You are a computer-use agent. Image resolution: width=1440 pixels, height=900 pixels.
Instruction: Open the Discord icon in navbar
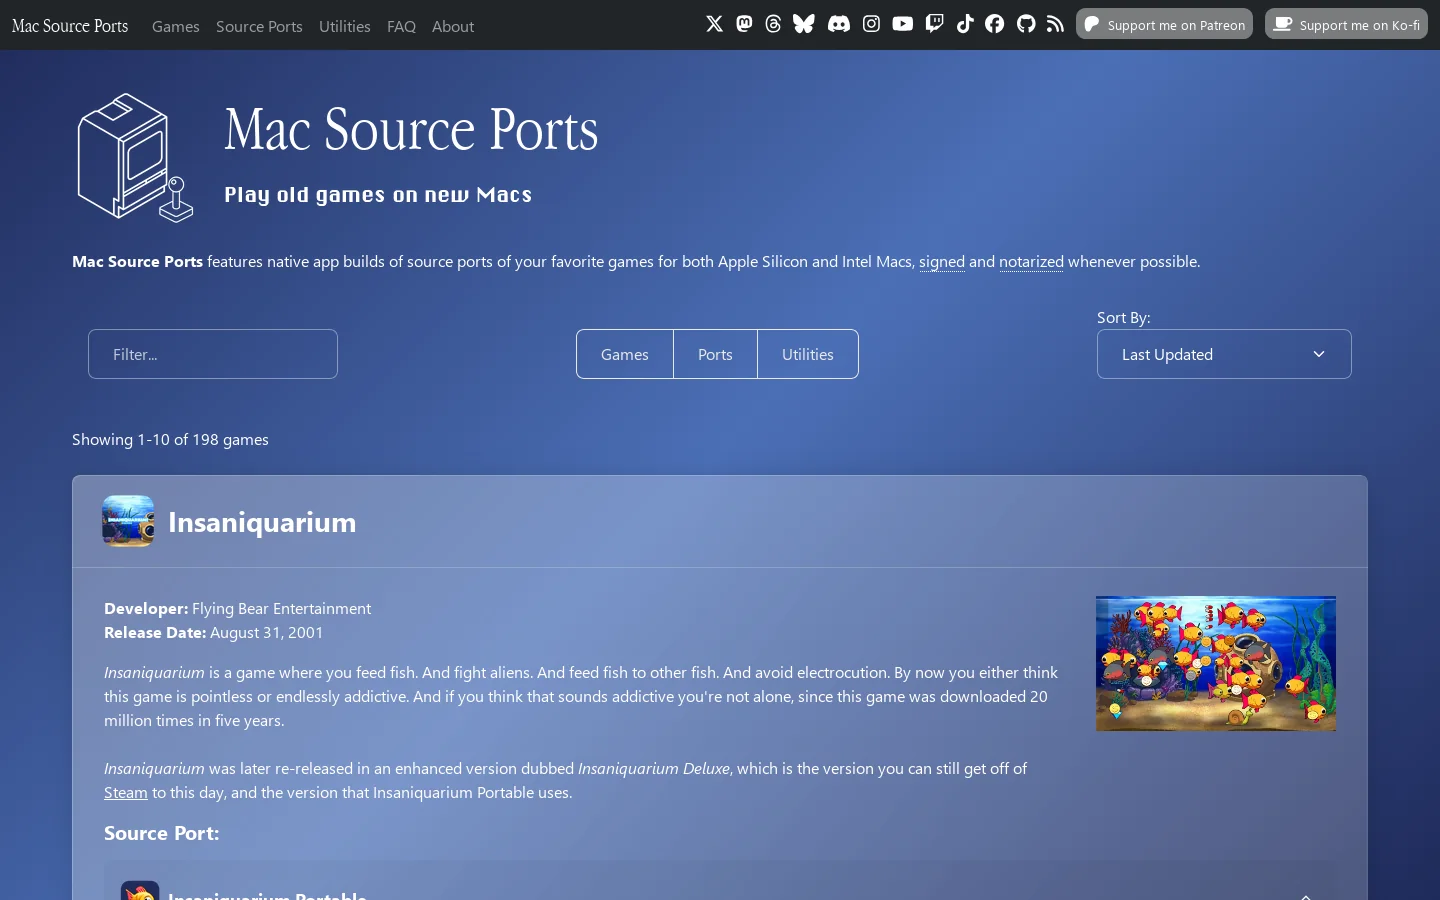[x=839, y=24]
